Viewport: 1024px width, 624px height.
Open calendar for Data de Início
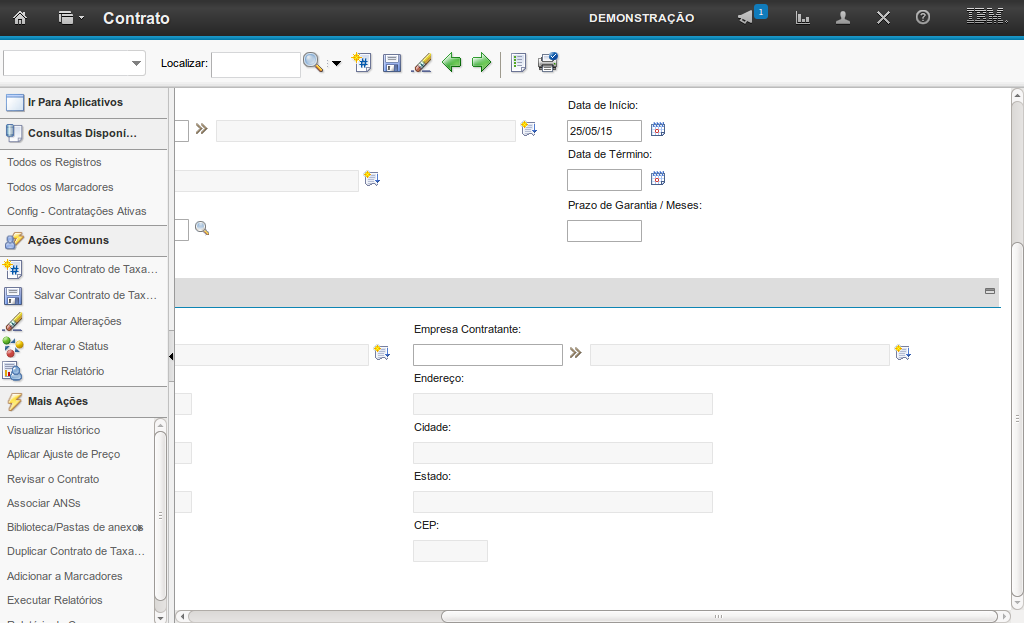click(x=658, y=129)
